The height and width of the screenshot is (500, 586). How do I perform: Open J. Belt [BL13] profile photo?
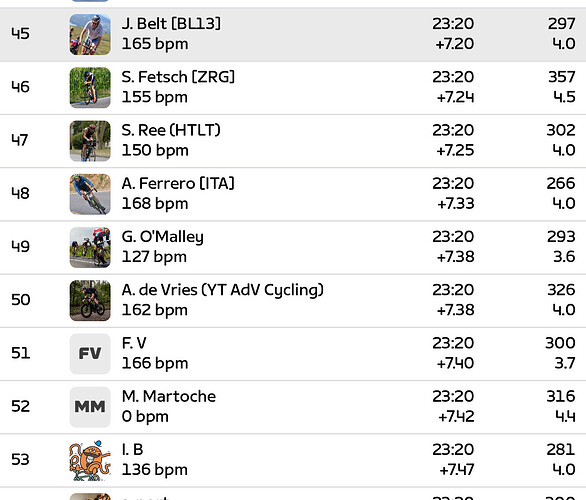pyautogui.click(x=90, y=34)
